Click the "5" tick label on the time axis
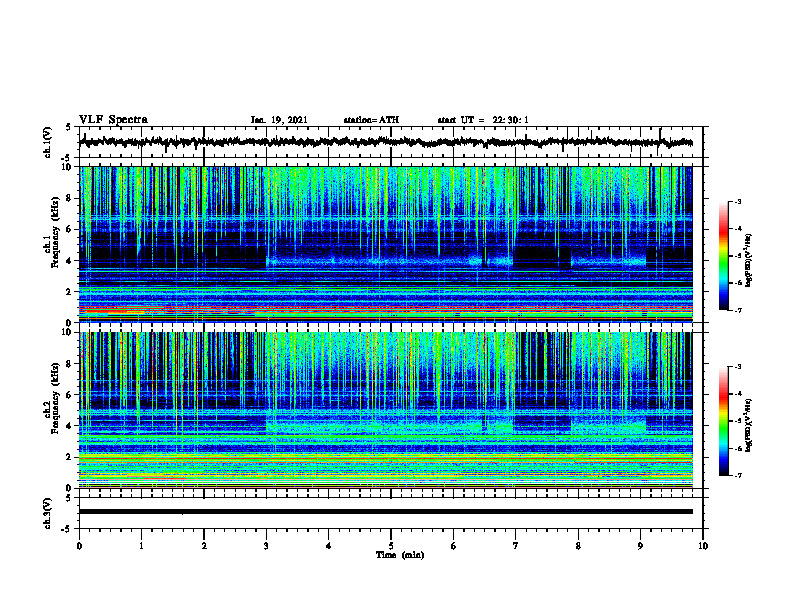The image size is (792, 612). pyautogui.click(x=391, y=546)
